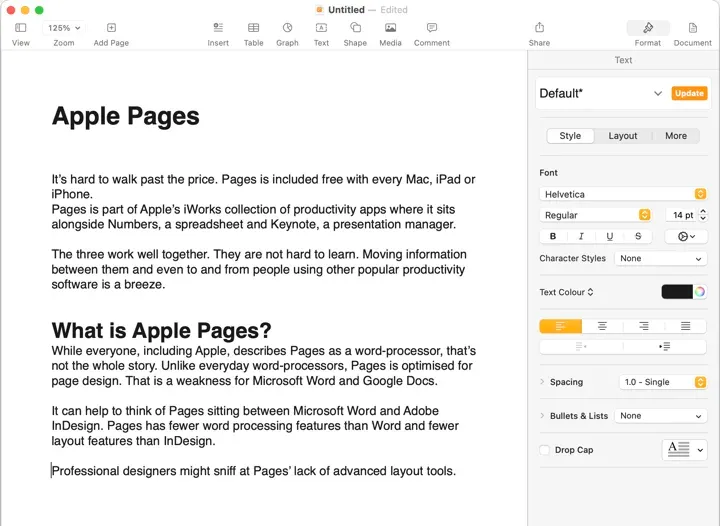
Task: Open the Insert menu icon
Action: (x=218, y=28)
